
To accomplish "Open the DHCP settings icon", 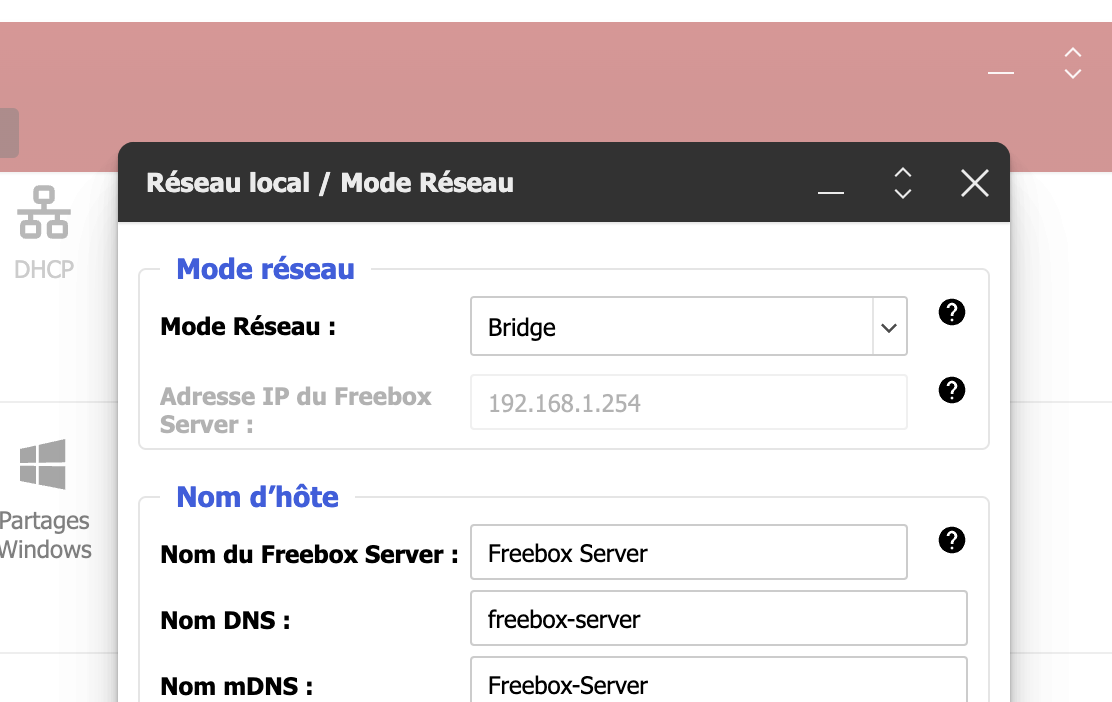I will tap(44, 233).
